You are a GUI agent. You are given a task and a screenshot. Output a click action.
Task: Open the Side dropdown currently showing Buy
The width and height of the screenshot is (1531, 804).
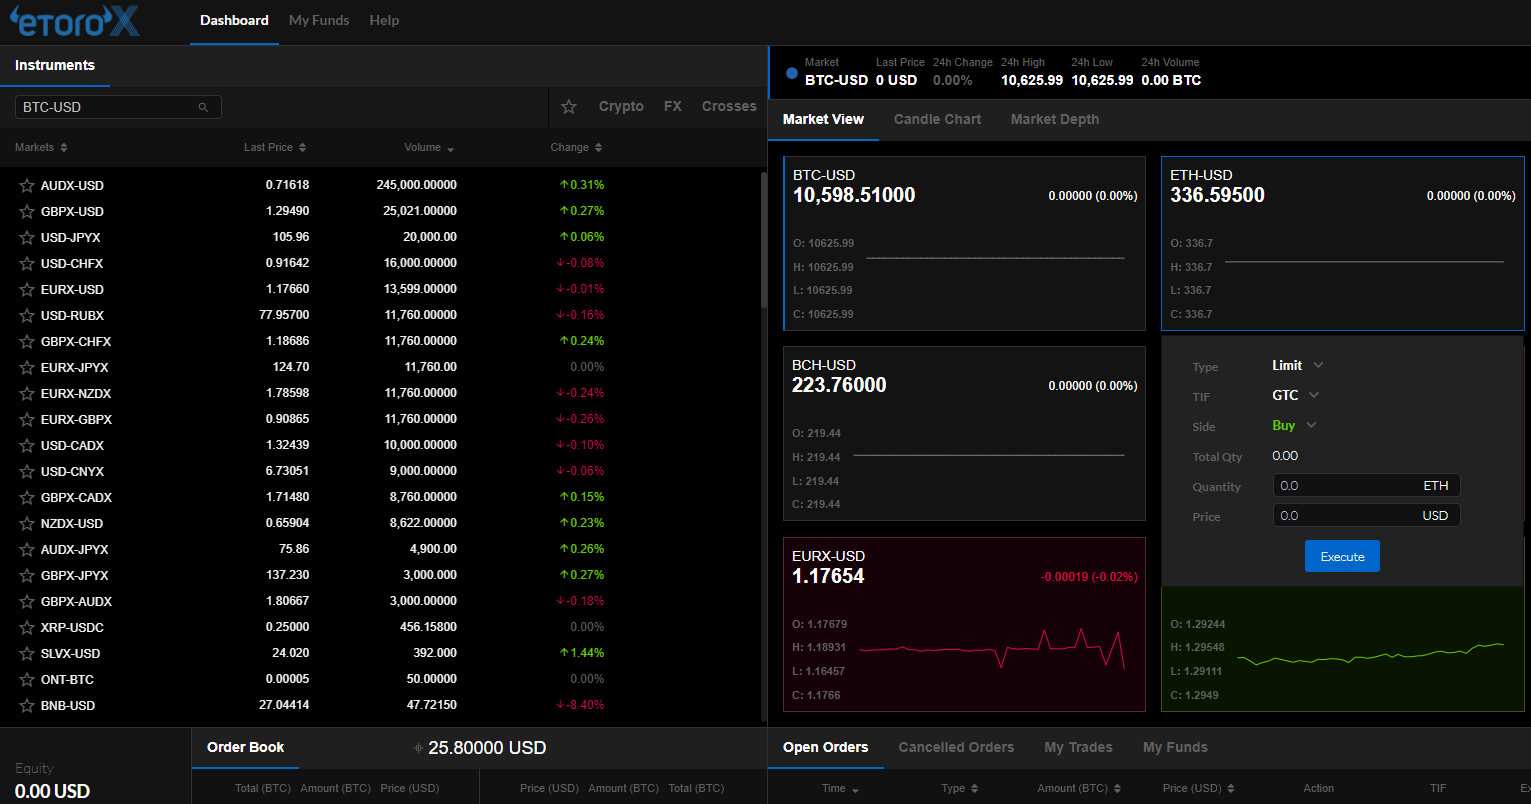(x=1293, y=425)
